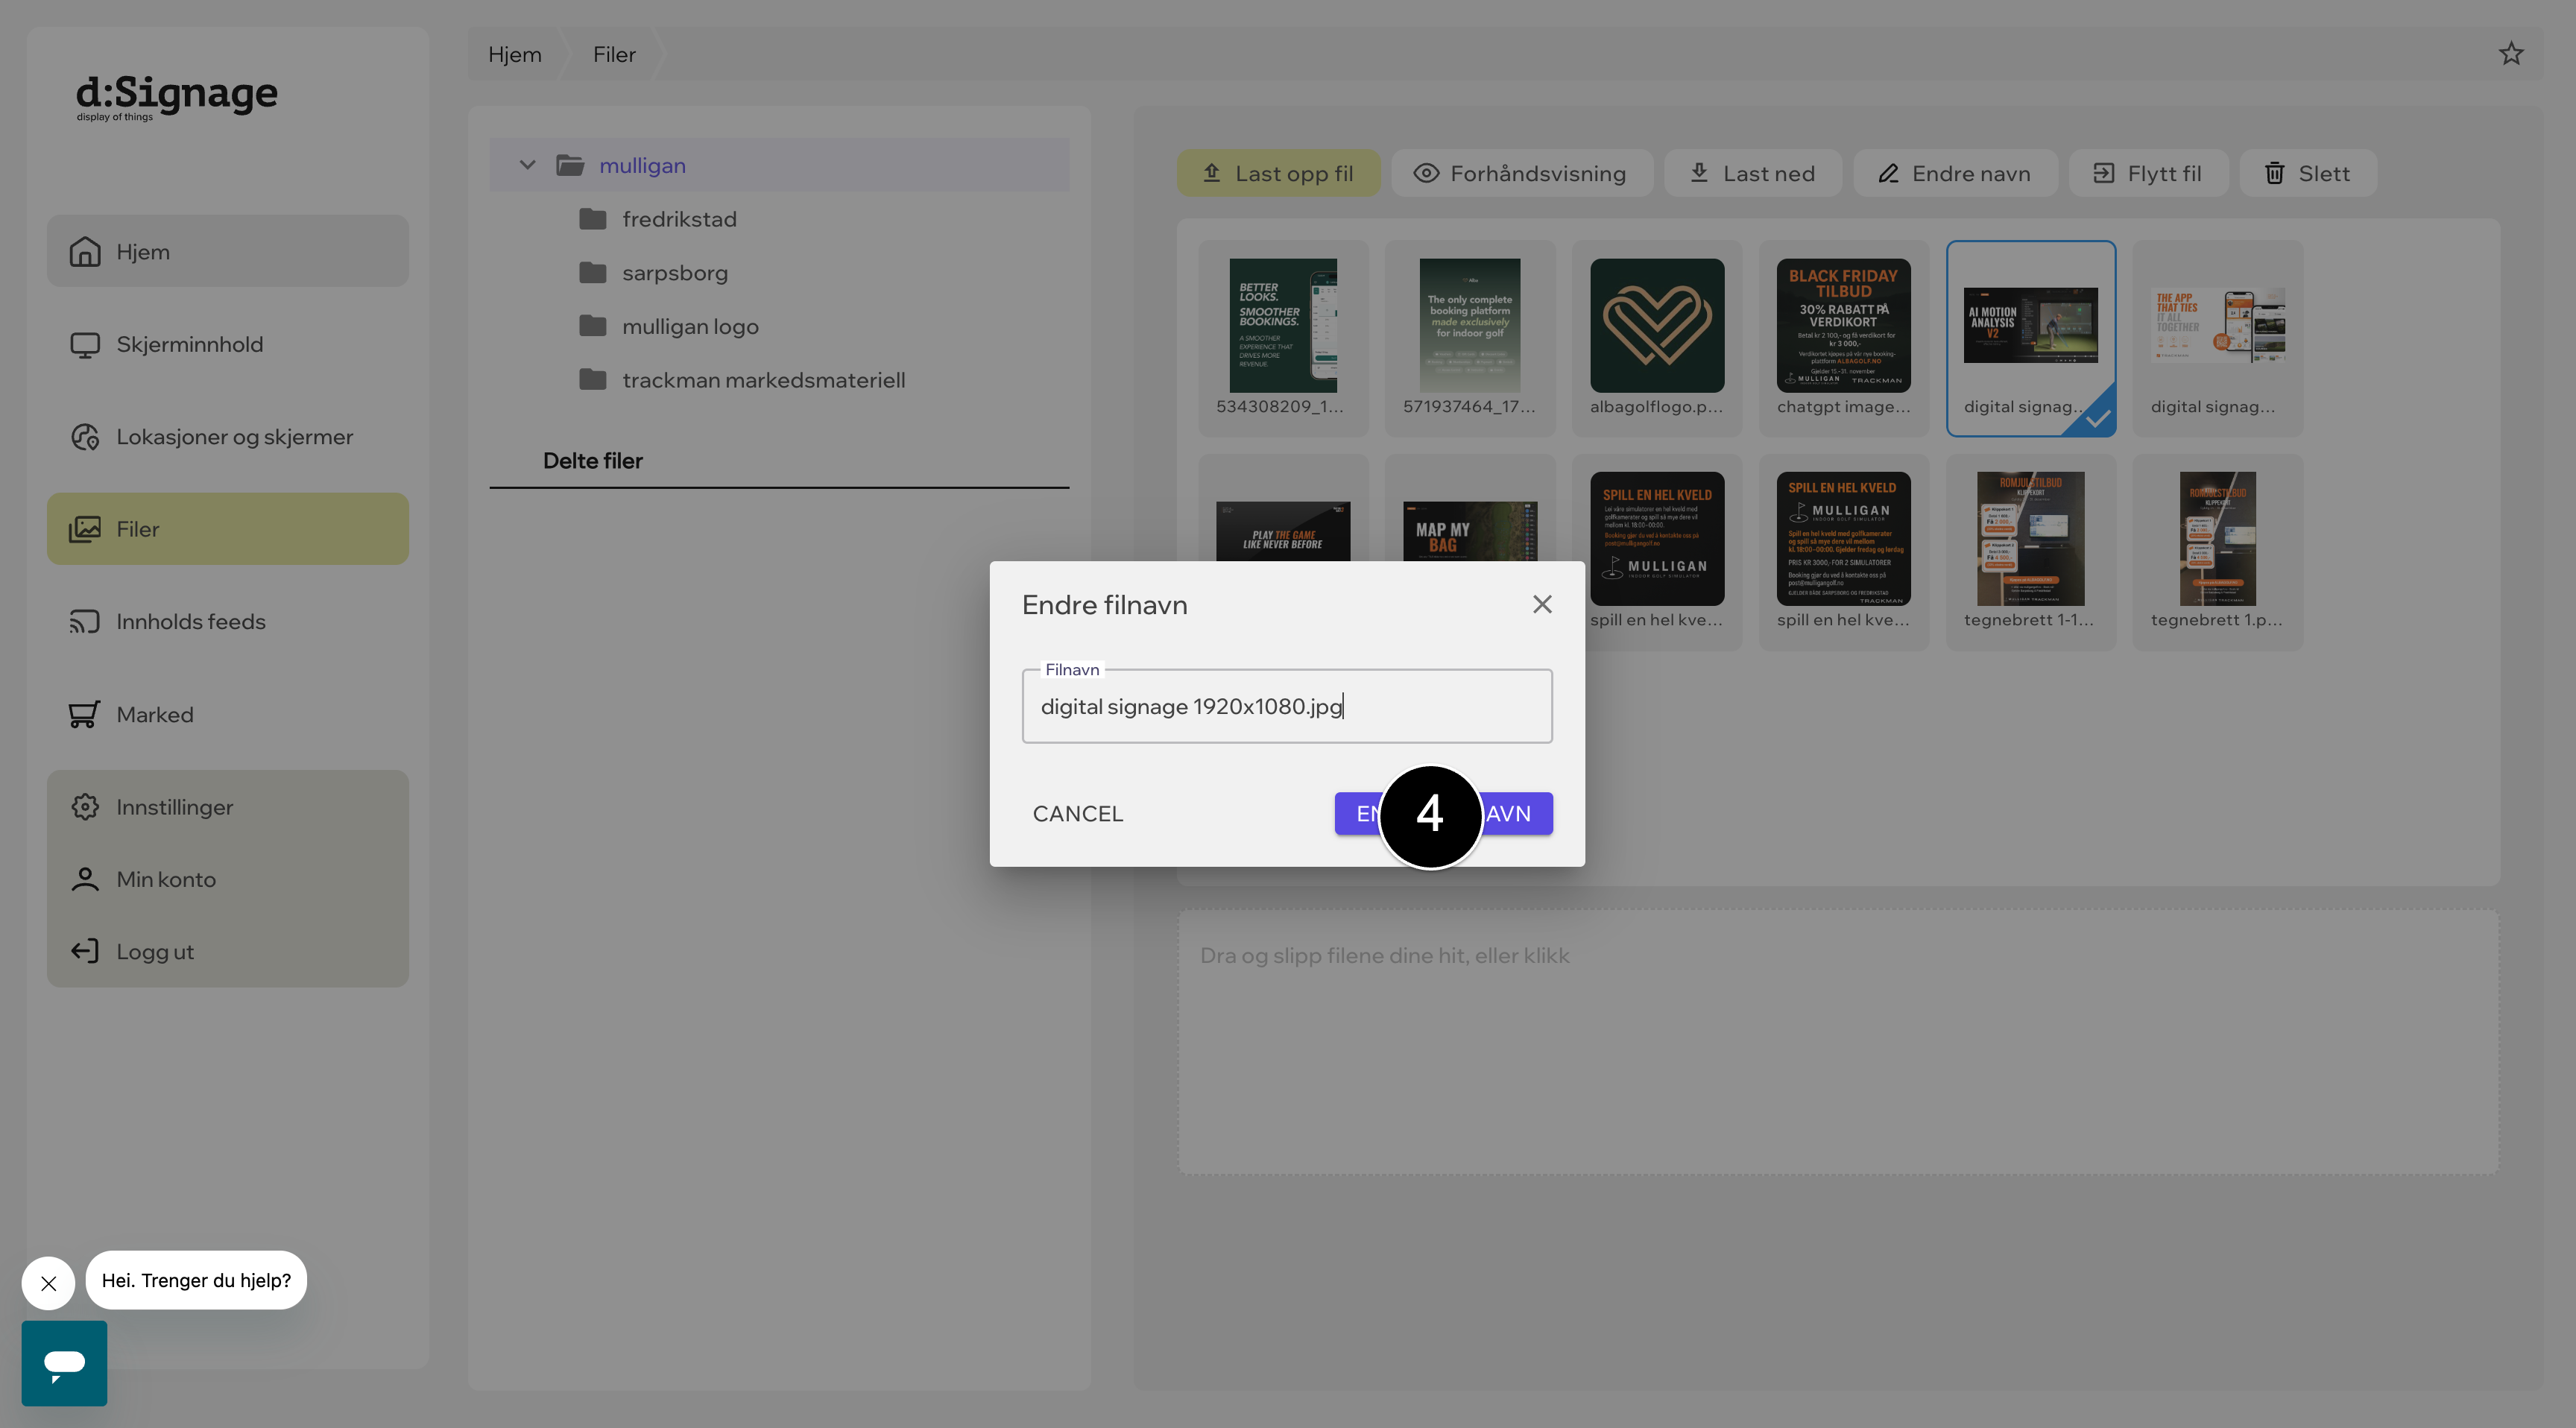Open Innholds feeds section

[x=227, y=621]
